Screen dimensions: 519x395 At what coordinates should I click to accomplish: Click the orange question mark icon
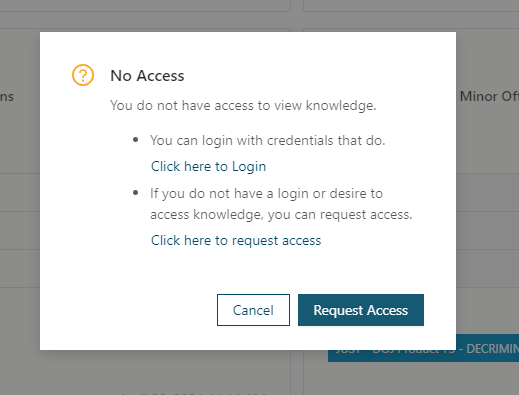pos(83,75)
